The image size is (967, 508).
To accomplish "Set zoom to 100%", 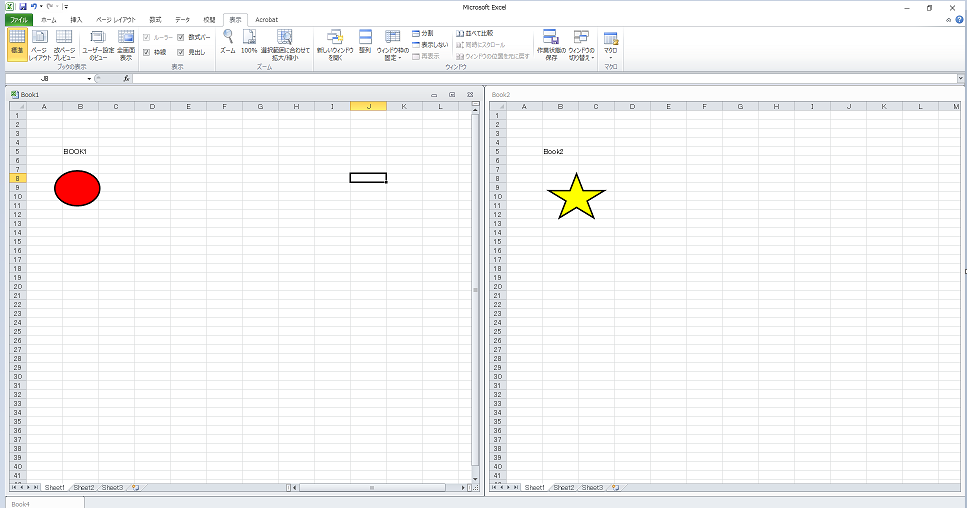I will (249, 42).
